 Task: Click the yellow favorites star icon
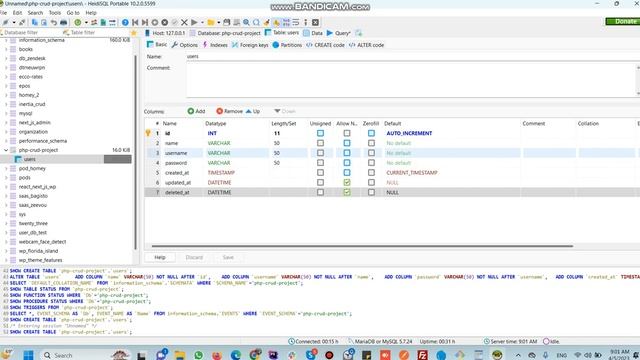coord(133,33)
